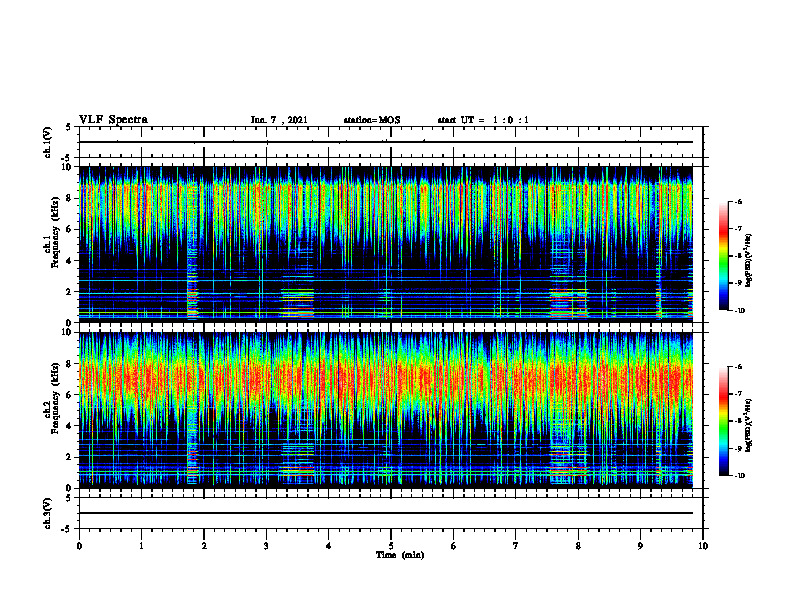This screenshot has height=612, width=792.
Task: Click the ch.3(V) axis label
Action: pos(47,513)
